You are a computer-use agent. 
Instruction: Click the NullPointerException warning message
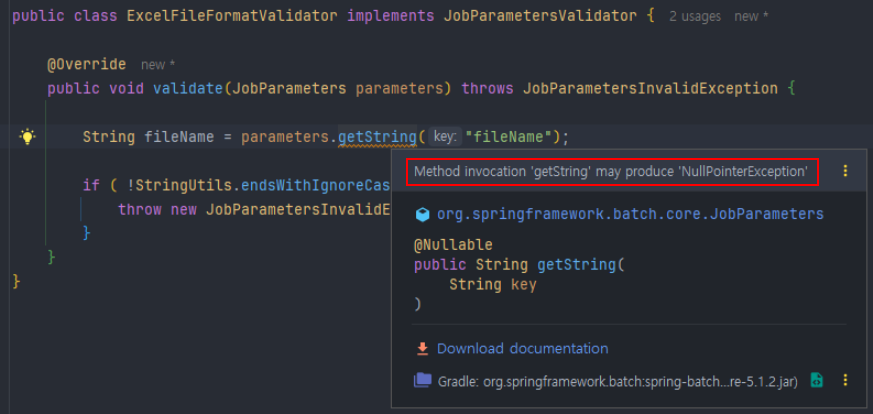[x=611, y=172]
